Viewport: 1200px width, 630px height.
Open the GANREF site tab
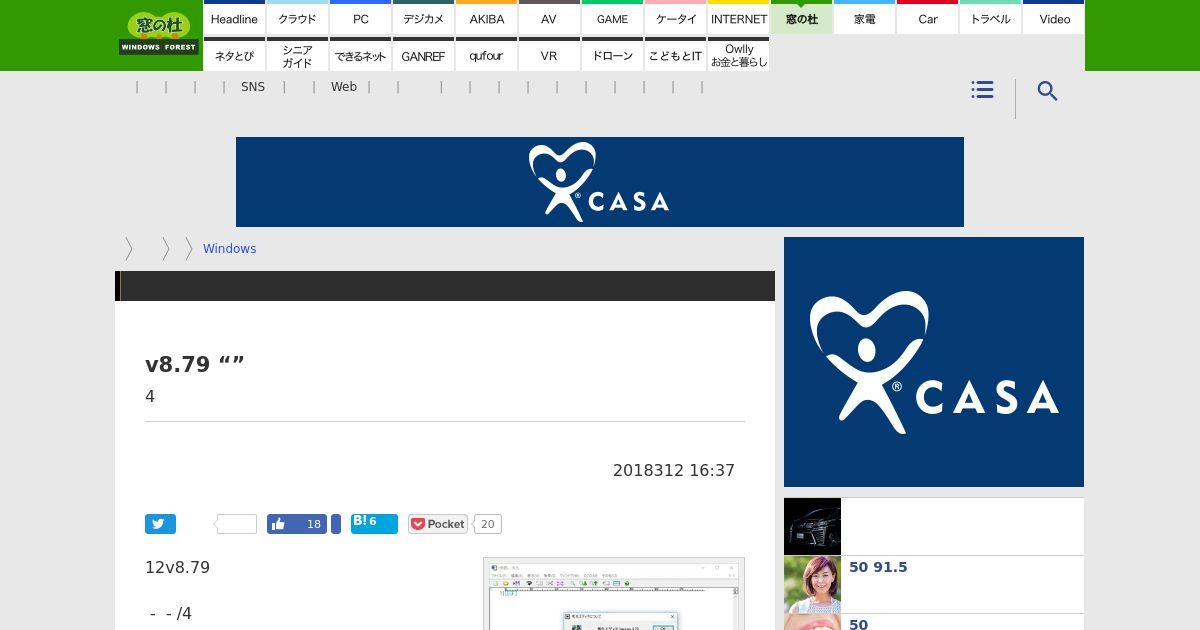(423, 54)
